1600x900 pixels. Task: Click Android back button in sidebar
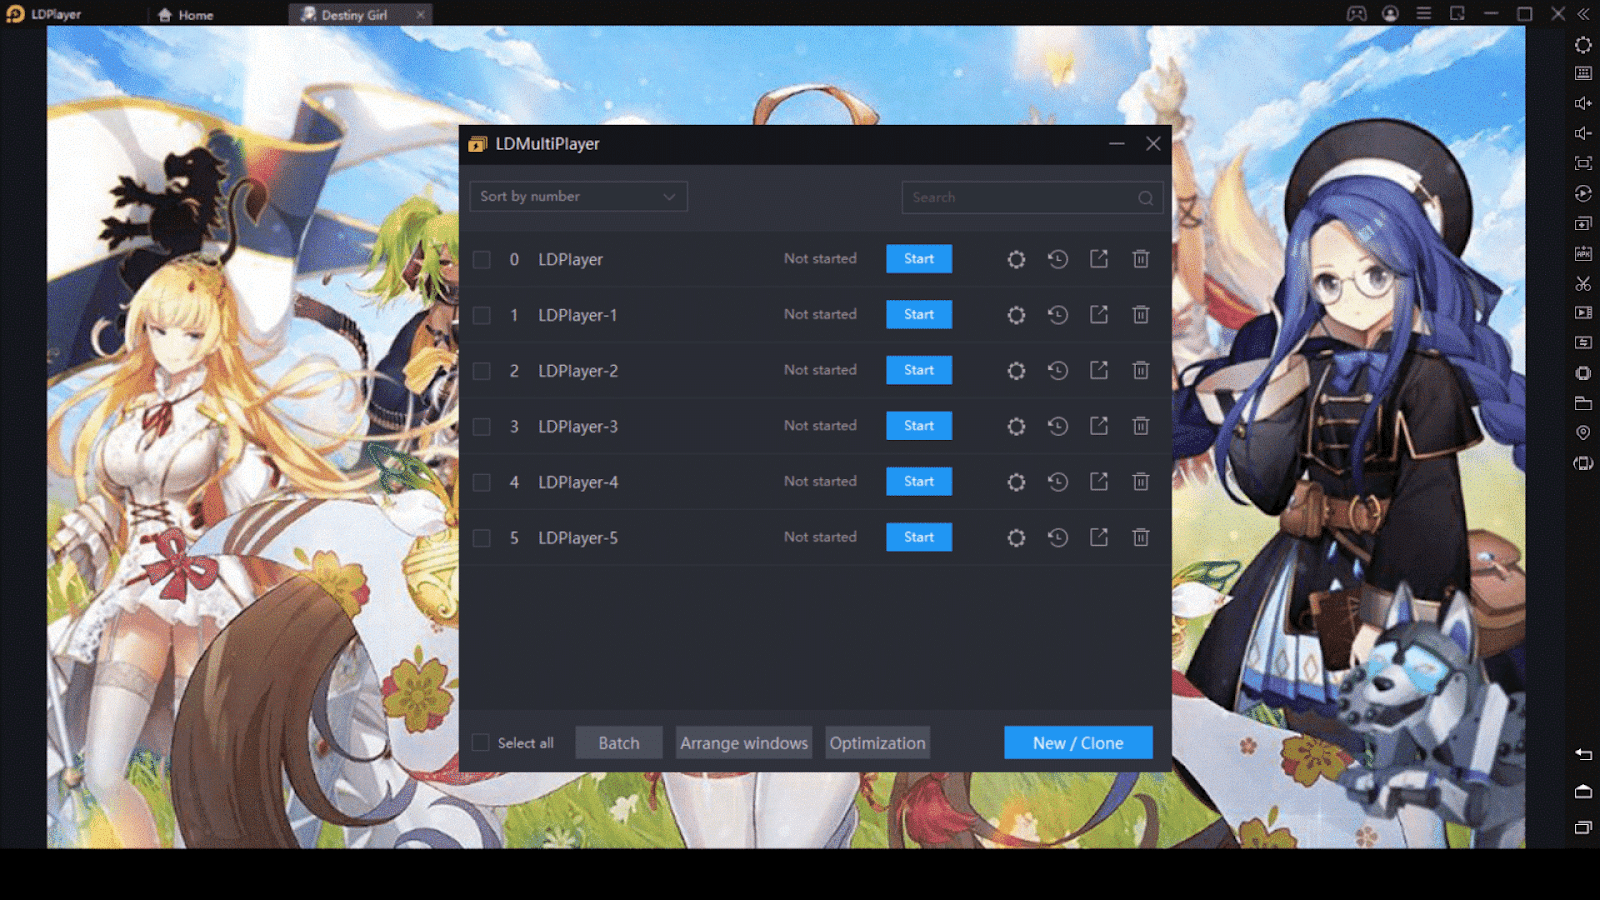[1583, 754]
